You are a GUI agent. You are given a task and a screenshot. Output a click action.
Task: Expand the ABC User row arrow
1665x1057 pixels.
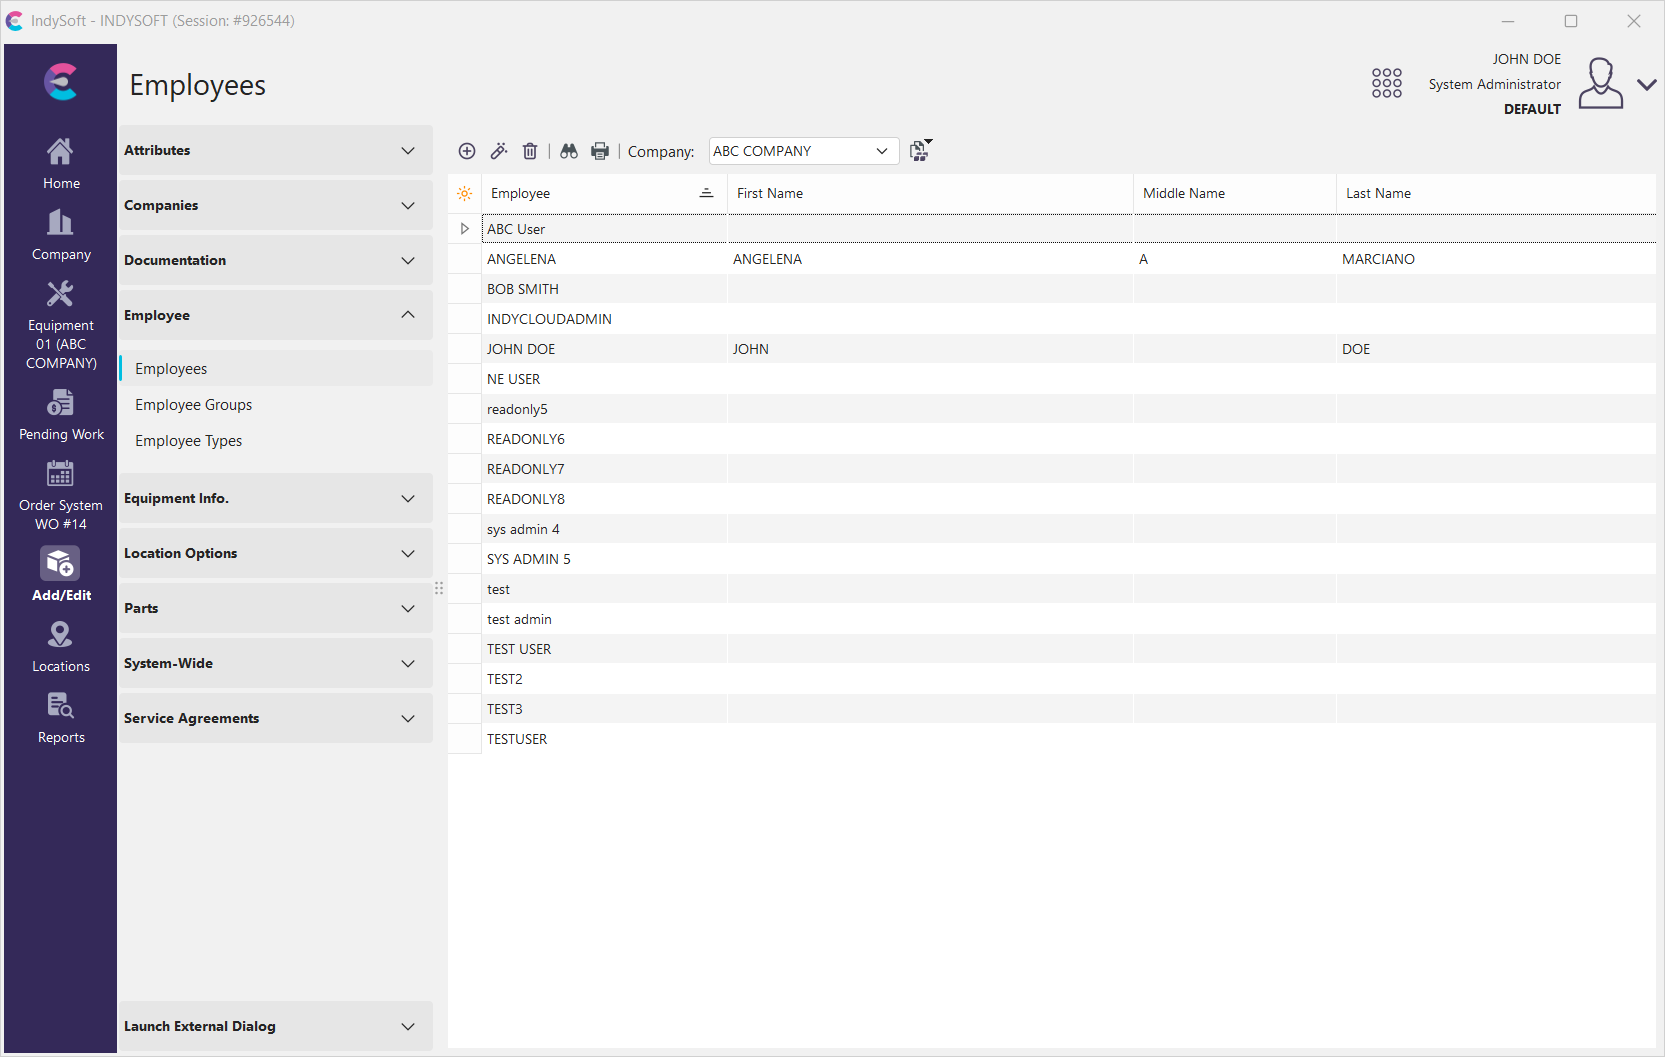pos(465,229)
